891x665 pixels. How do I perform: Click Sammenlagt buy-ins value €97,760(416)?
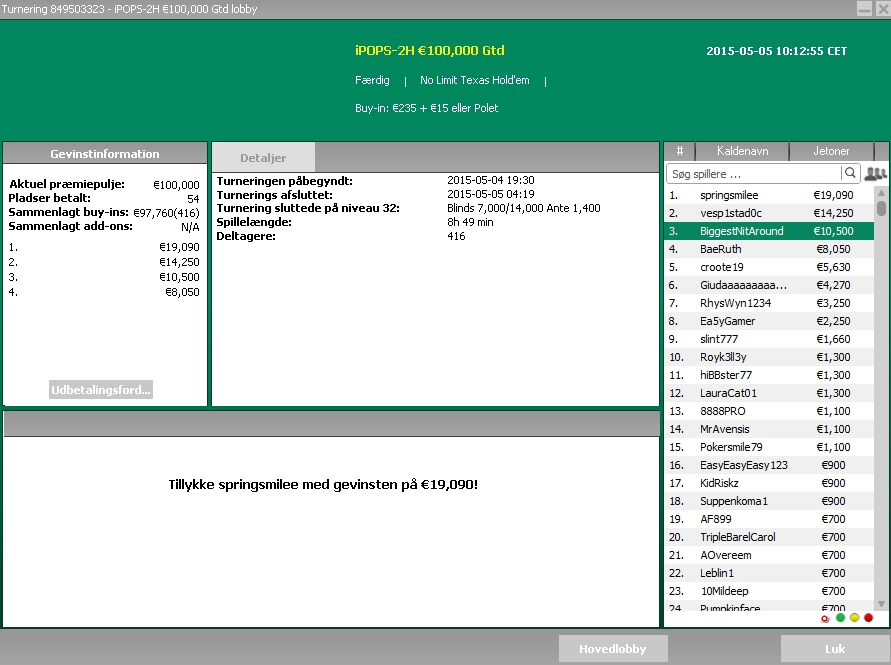166,213
